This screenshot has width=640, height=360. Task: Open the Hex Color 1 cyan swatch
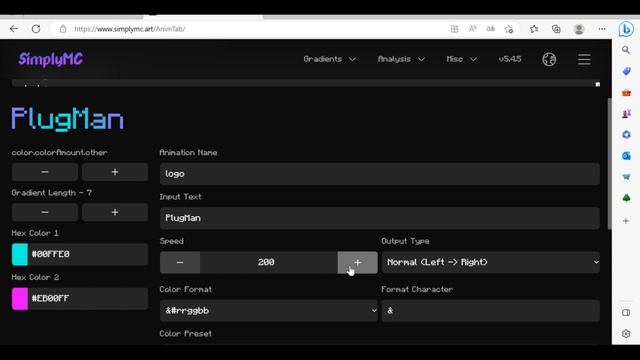pos(20,254)
